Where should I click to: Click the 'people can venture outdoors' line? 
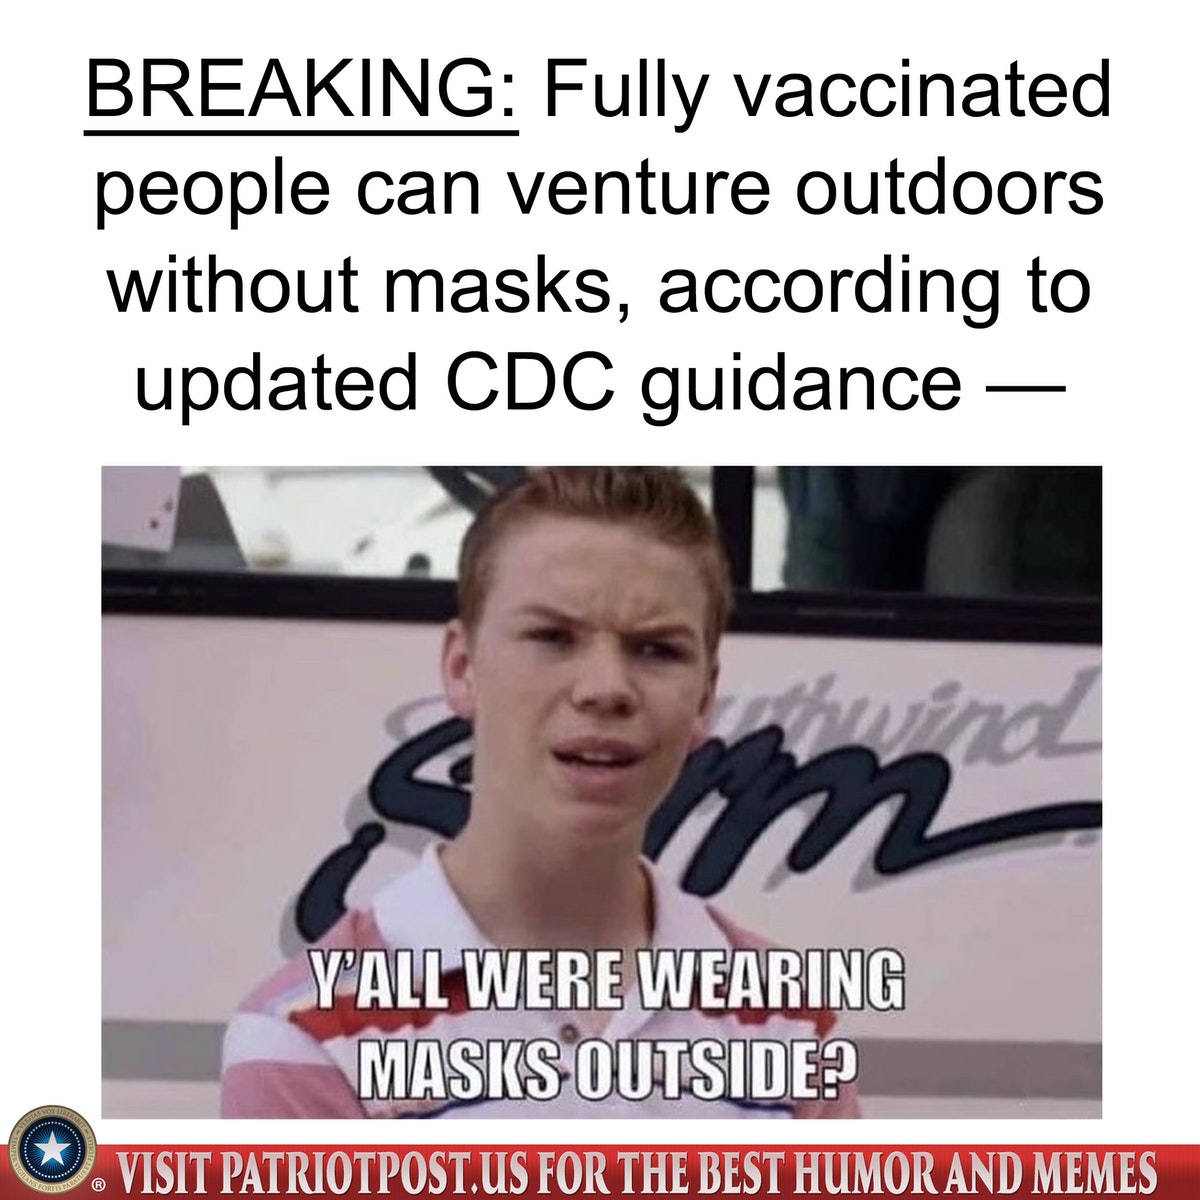click(599, 192)
